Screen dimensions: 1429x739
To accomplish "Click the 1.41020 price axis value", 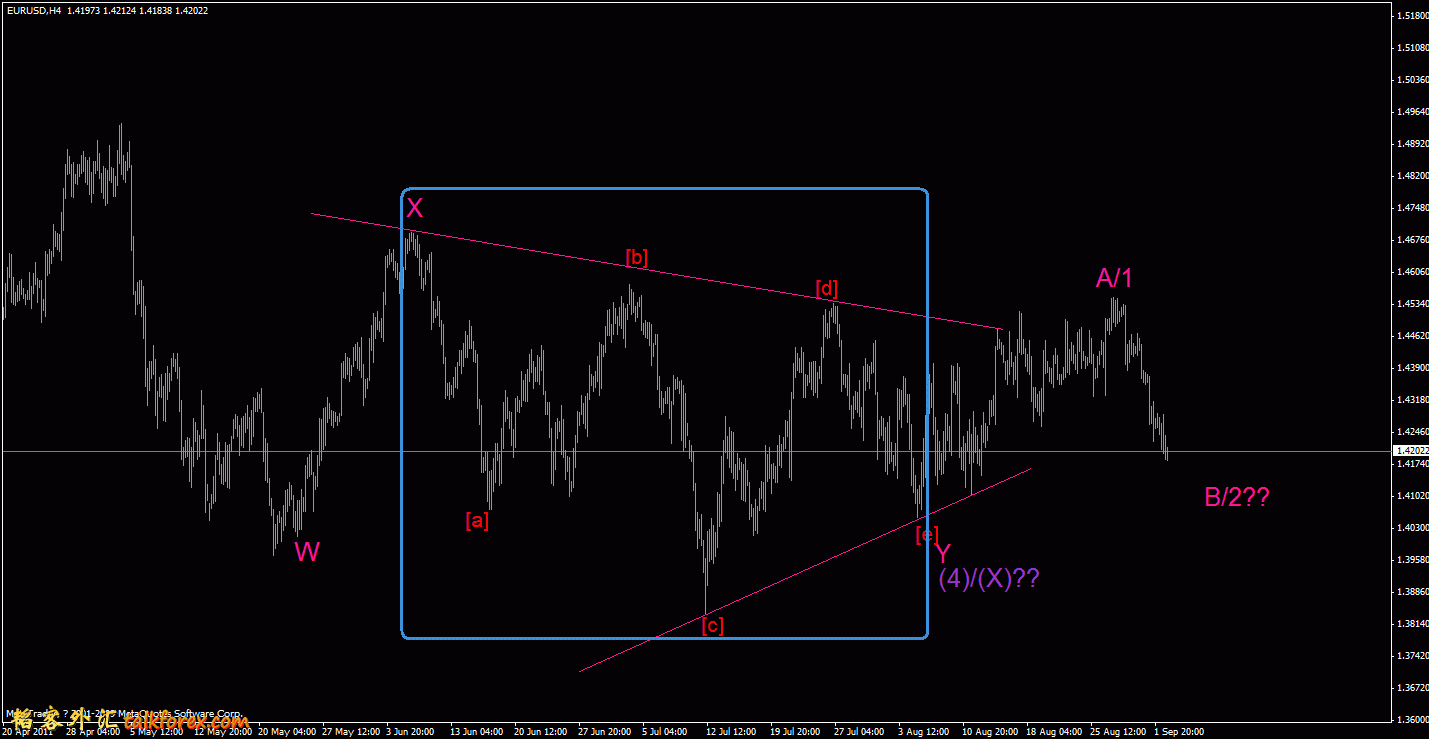I will pos(1412,495).
